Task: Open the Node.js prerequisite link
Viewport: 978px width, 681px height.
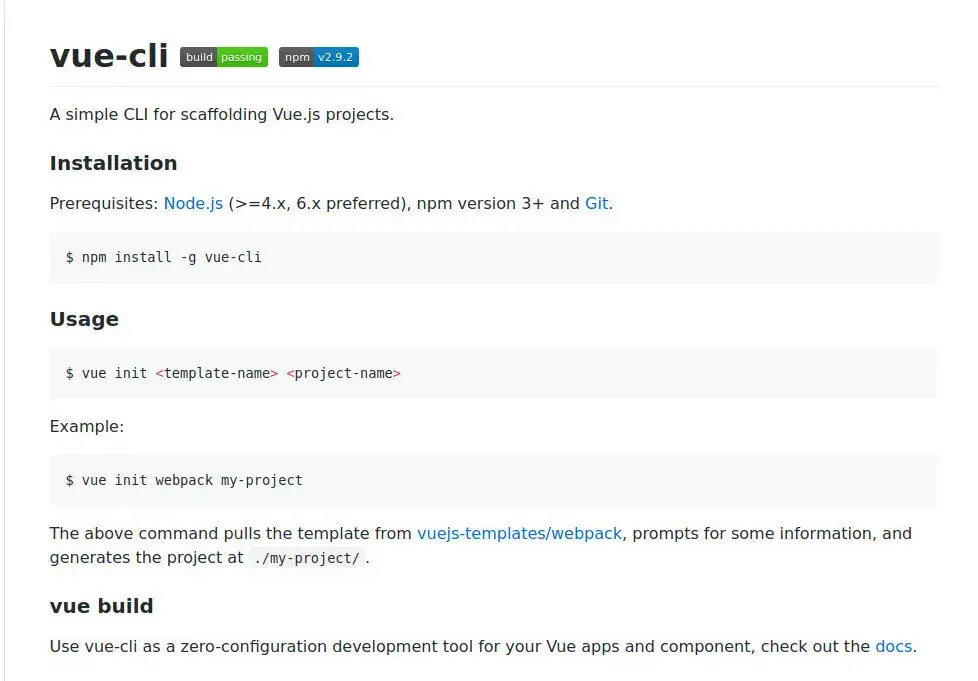Action: pyautogui.click(x=193, y=203)
